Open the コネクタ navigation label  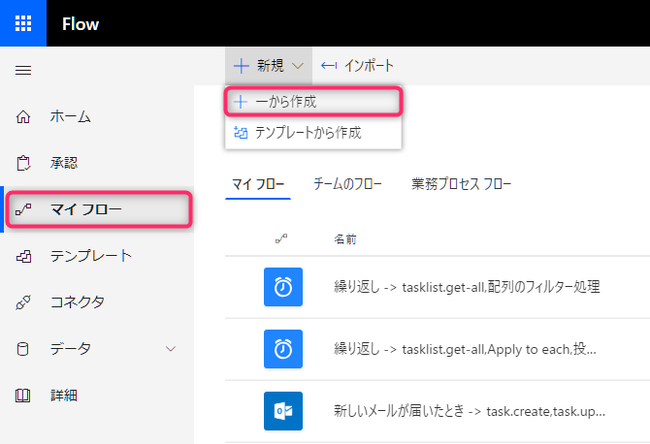[78, 302]
